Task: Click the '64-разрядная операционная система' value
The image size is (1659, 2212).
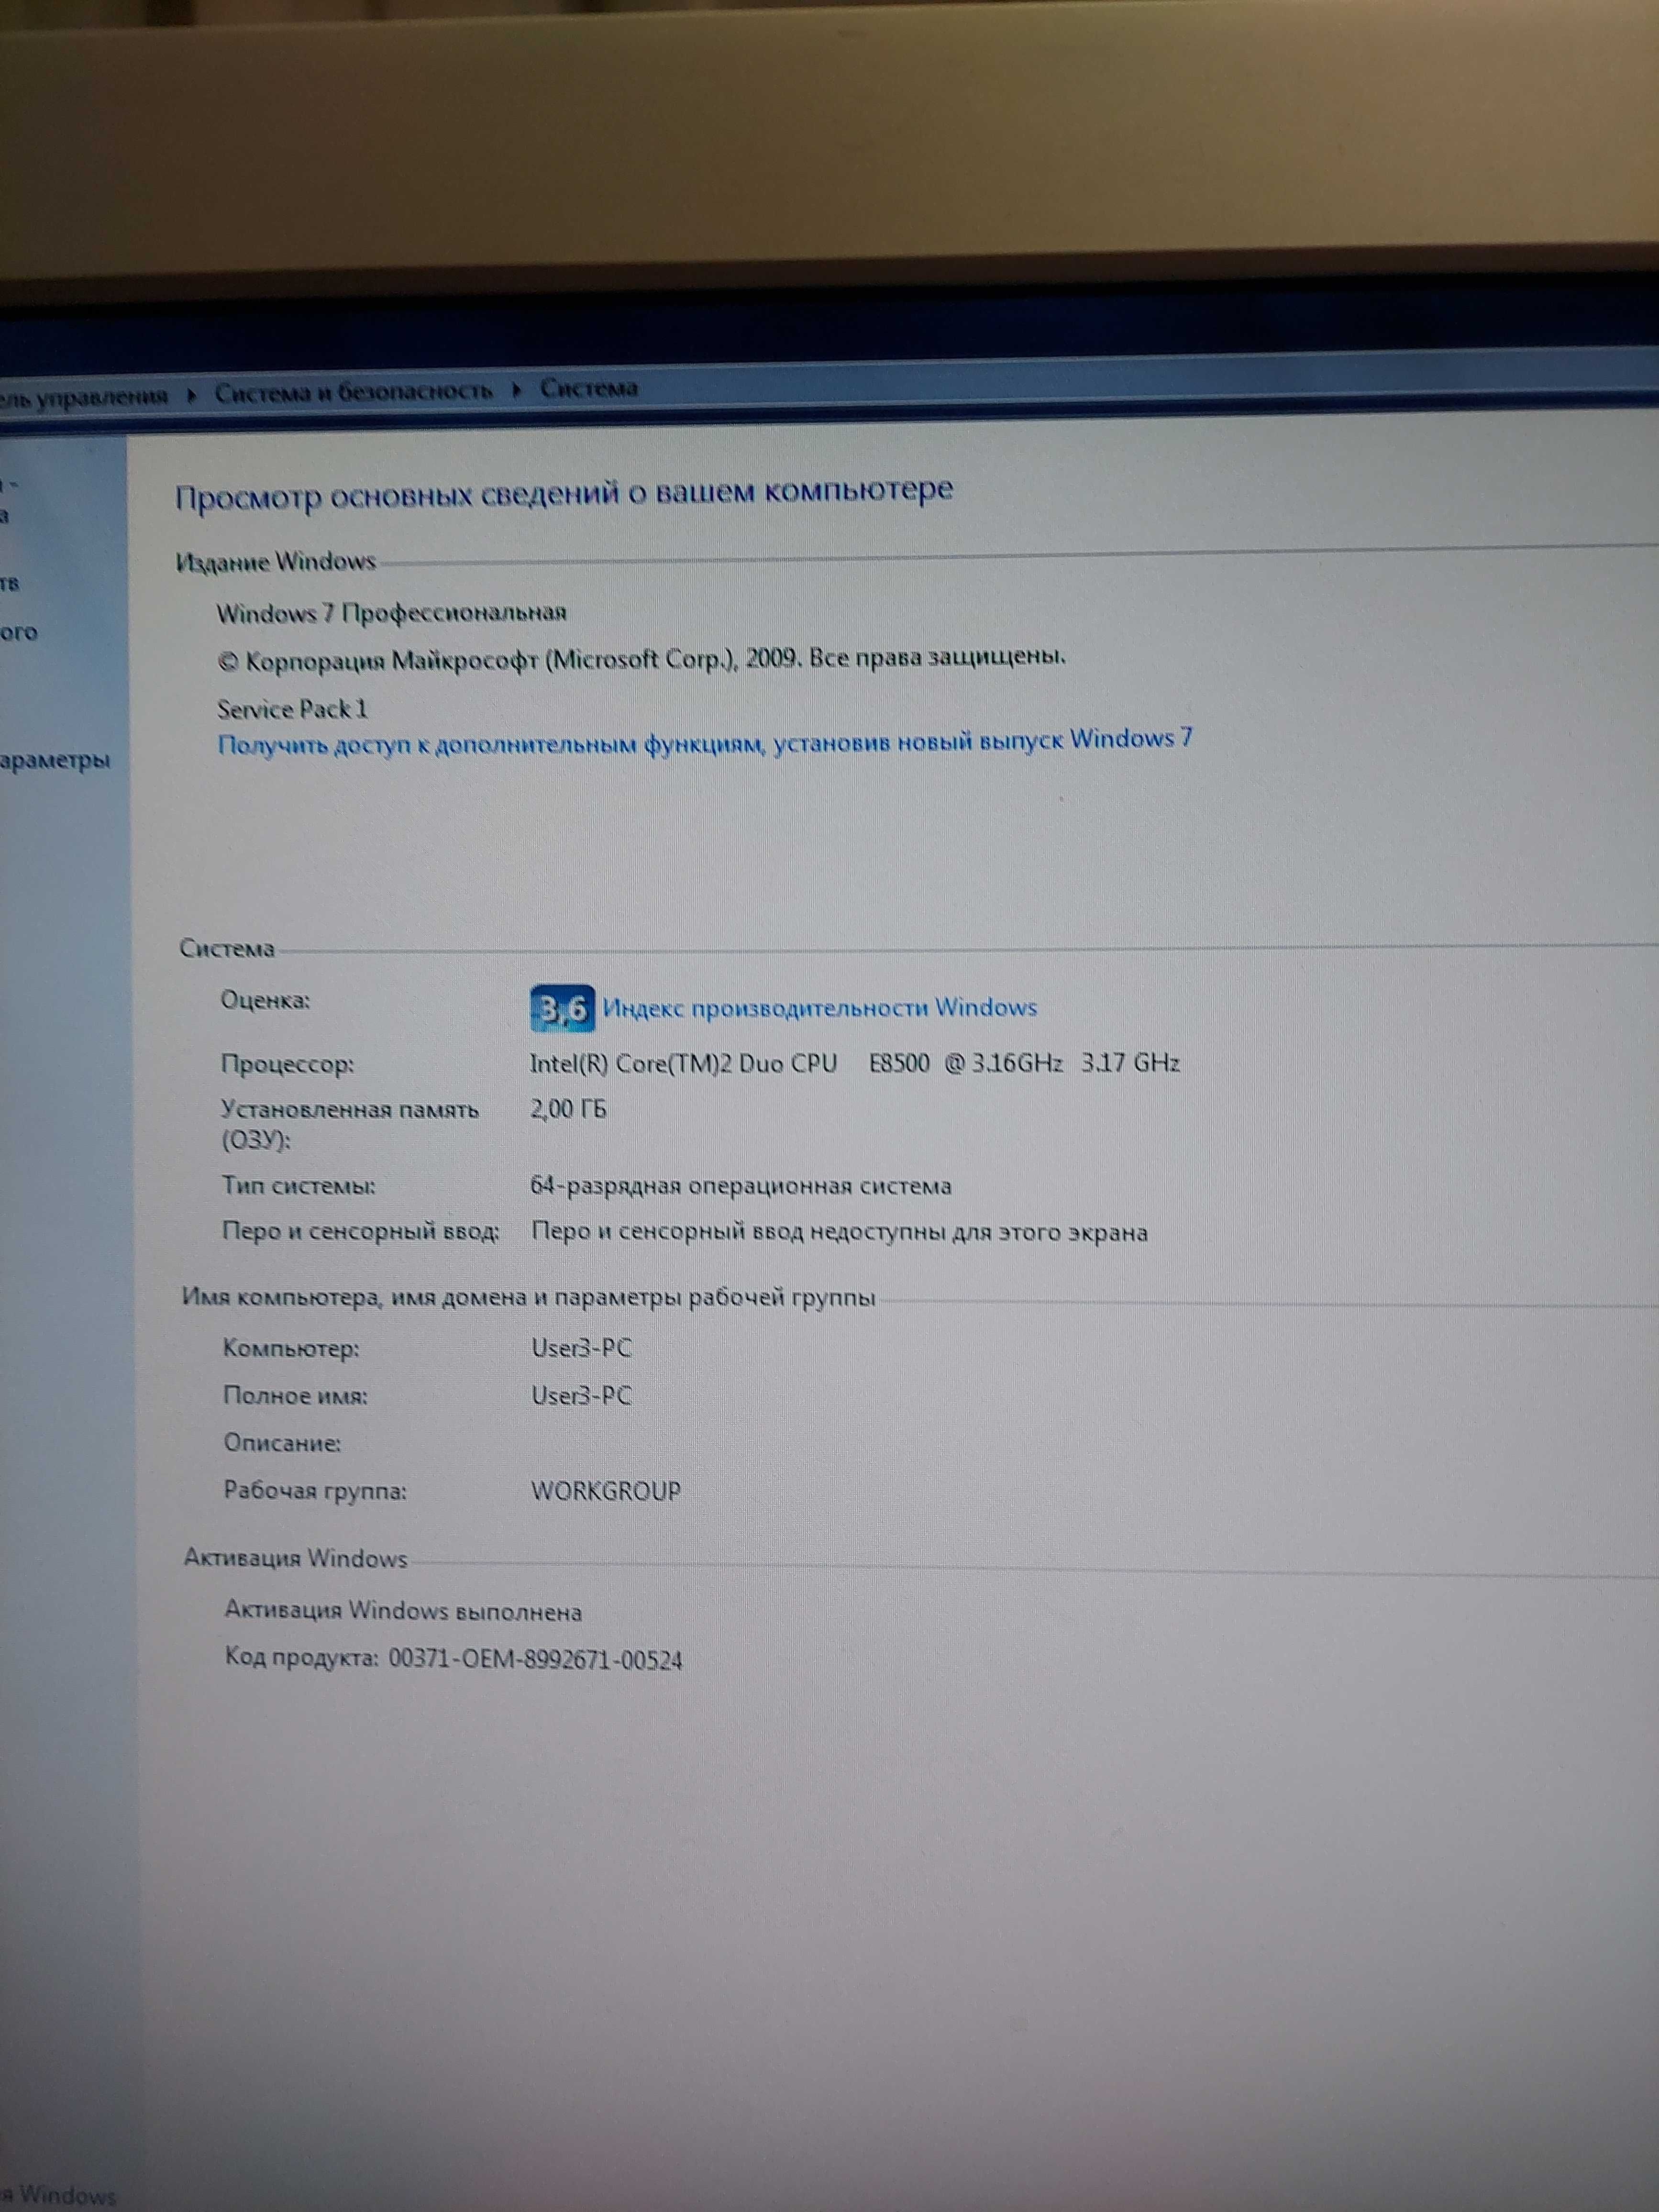Action: point(740,1187)
